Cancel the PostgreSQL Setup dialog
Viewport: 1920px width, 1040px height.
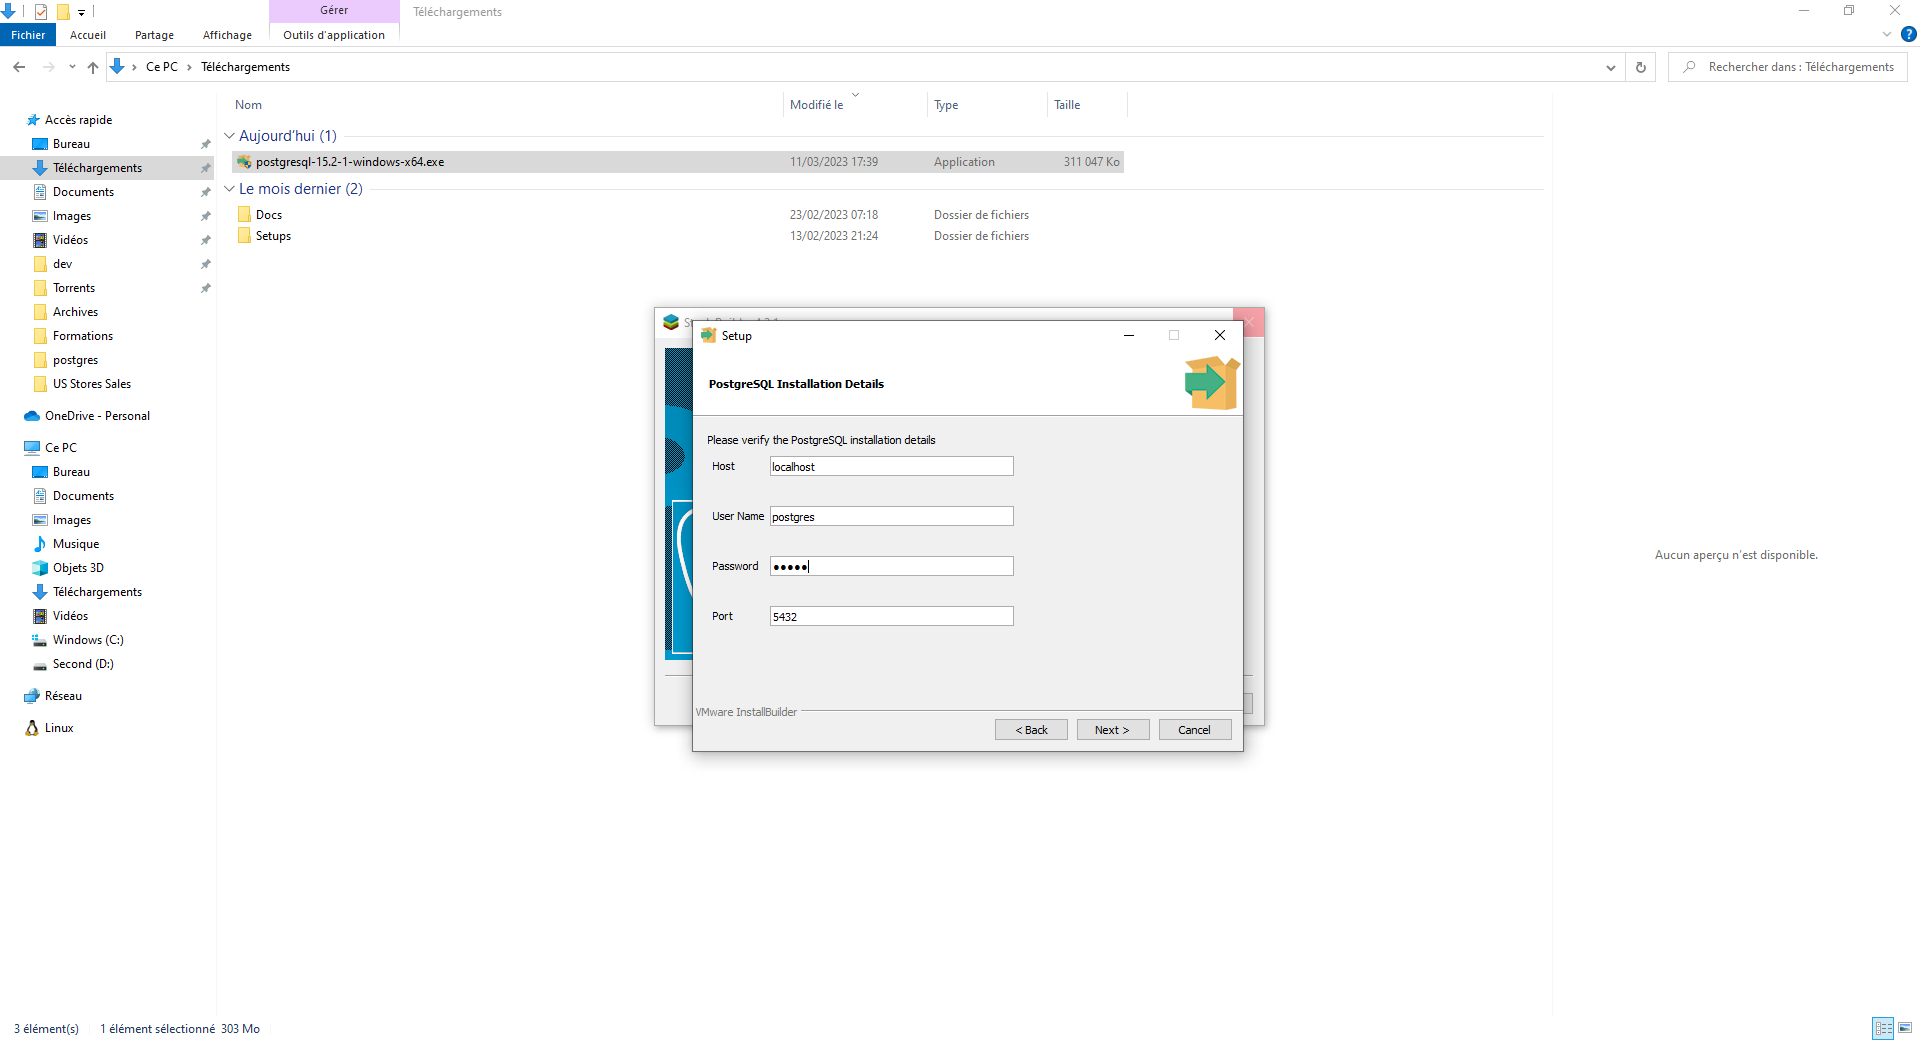(x=1194, y=730)
